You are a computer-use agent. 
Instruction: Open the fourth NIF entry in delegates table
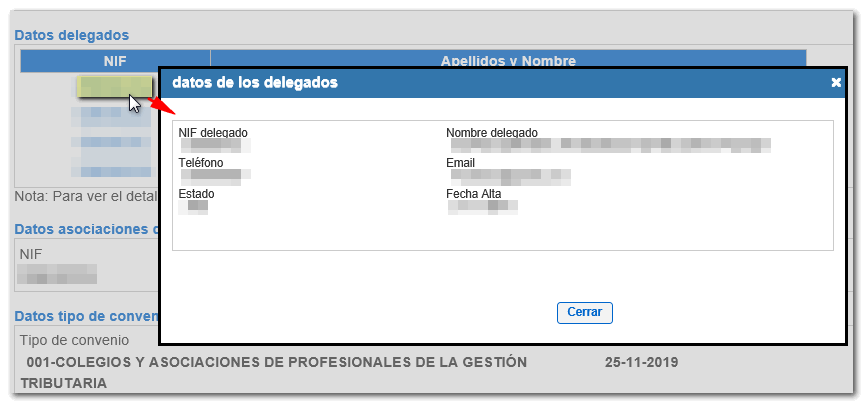tap(110, 169)
